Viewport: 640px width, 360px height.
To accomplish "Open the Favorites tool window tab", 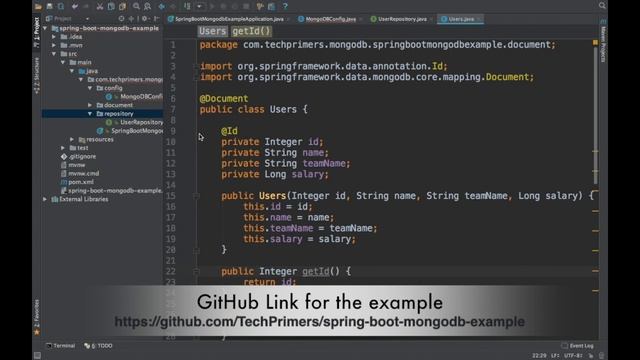I will click(37, 318).
